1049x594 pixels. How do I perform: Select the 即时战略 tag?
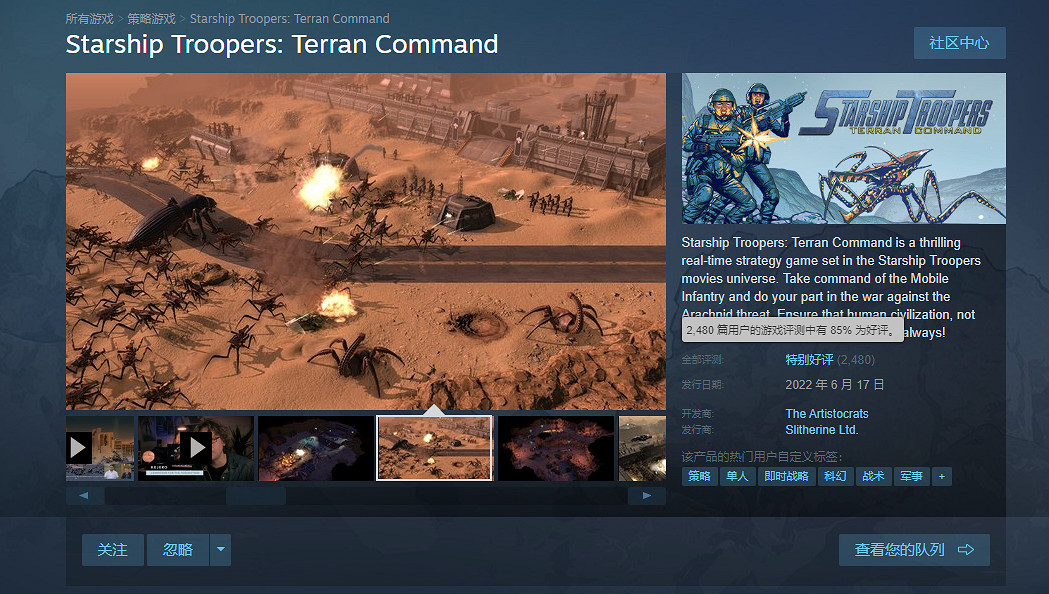click(x=786, y=476)
